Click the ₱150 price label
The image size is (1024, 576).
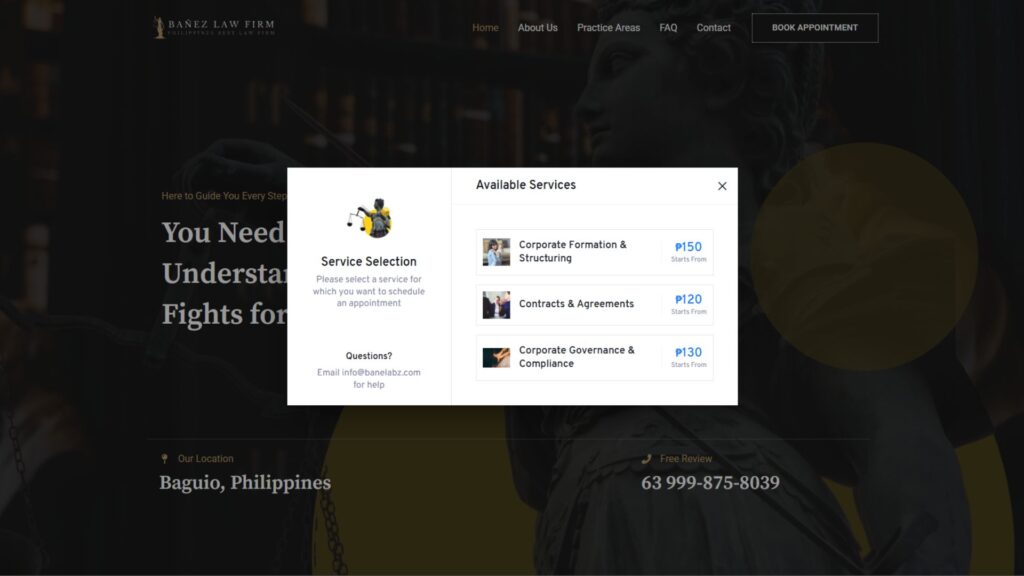[688, 247]
